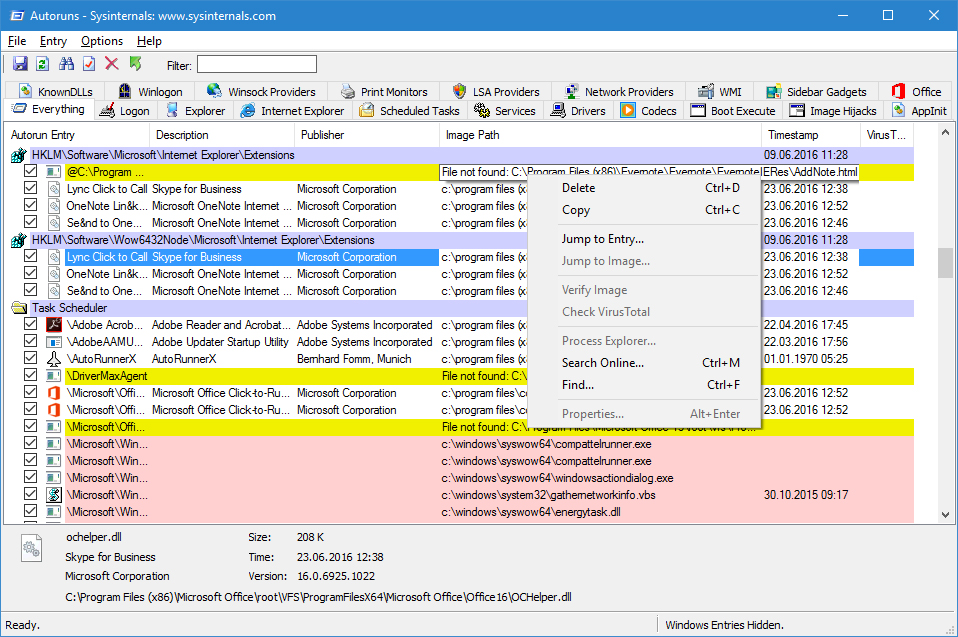Switch to the Codecs tab
This screenshot has width=958, height=637.
coord(648,111)
